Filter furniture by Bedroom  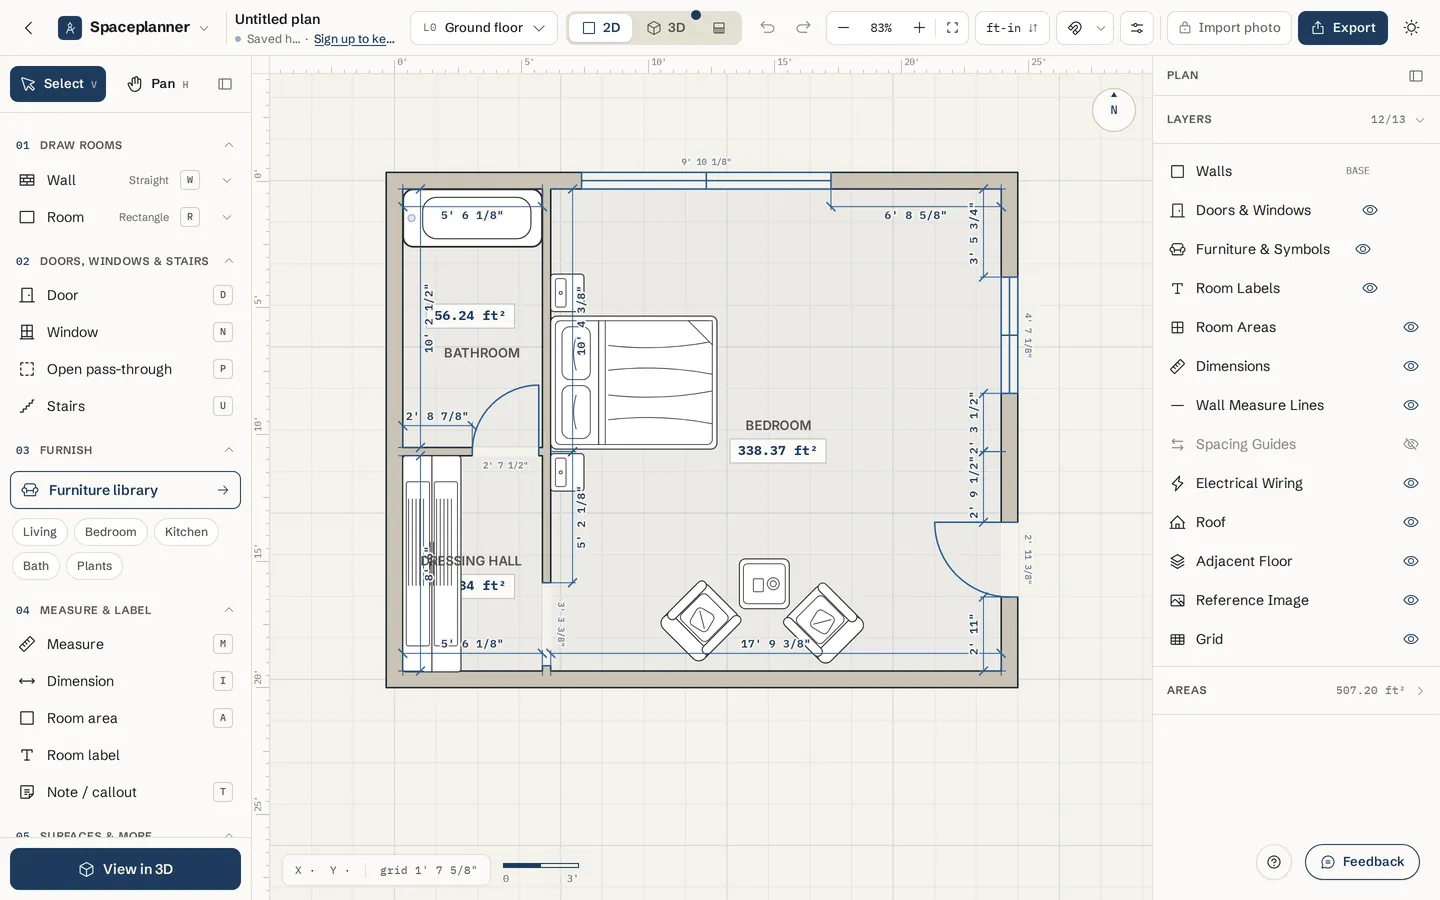110,532
